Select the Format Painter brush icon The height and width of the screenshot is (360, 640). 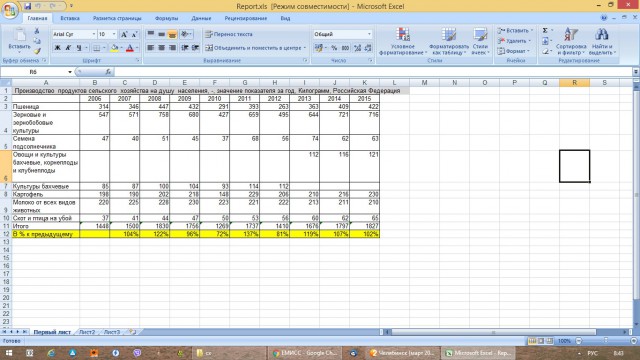point(37,51)
